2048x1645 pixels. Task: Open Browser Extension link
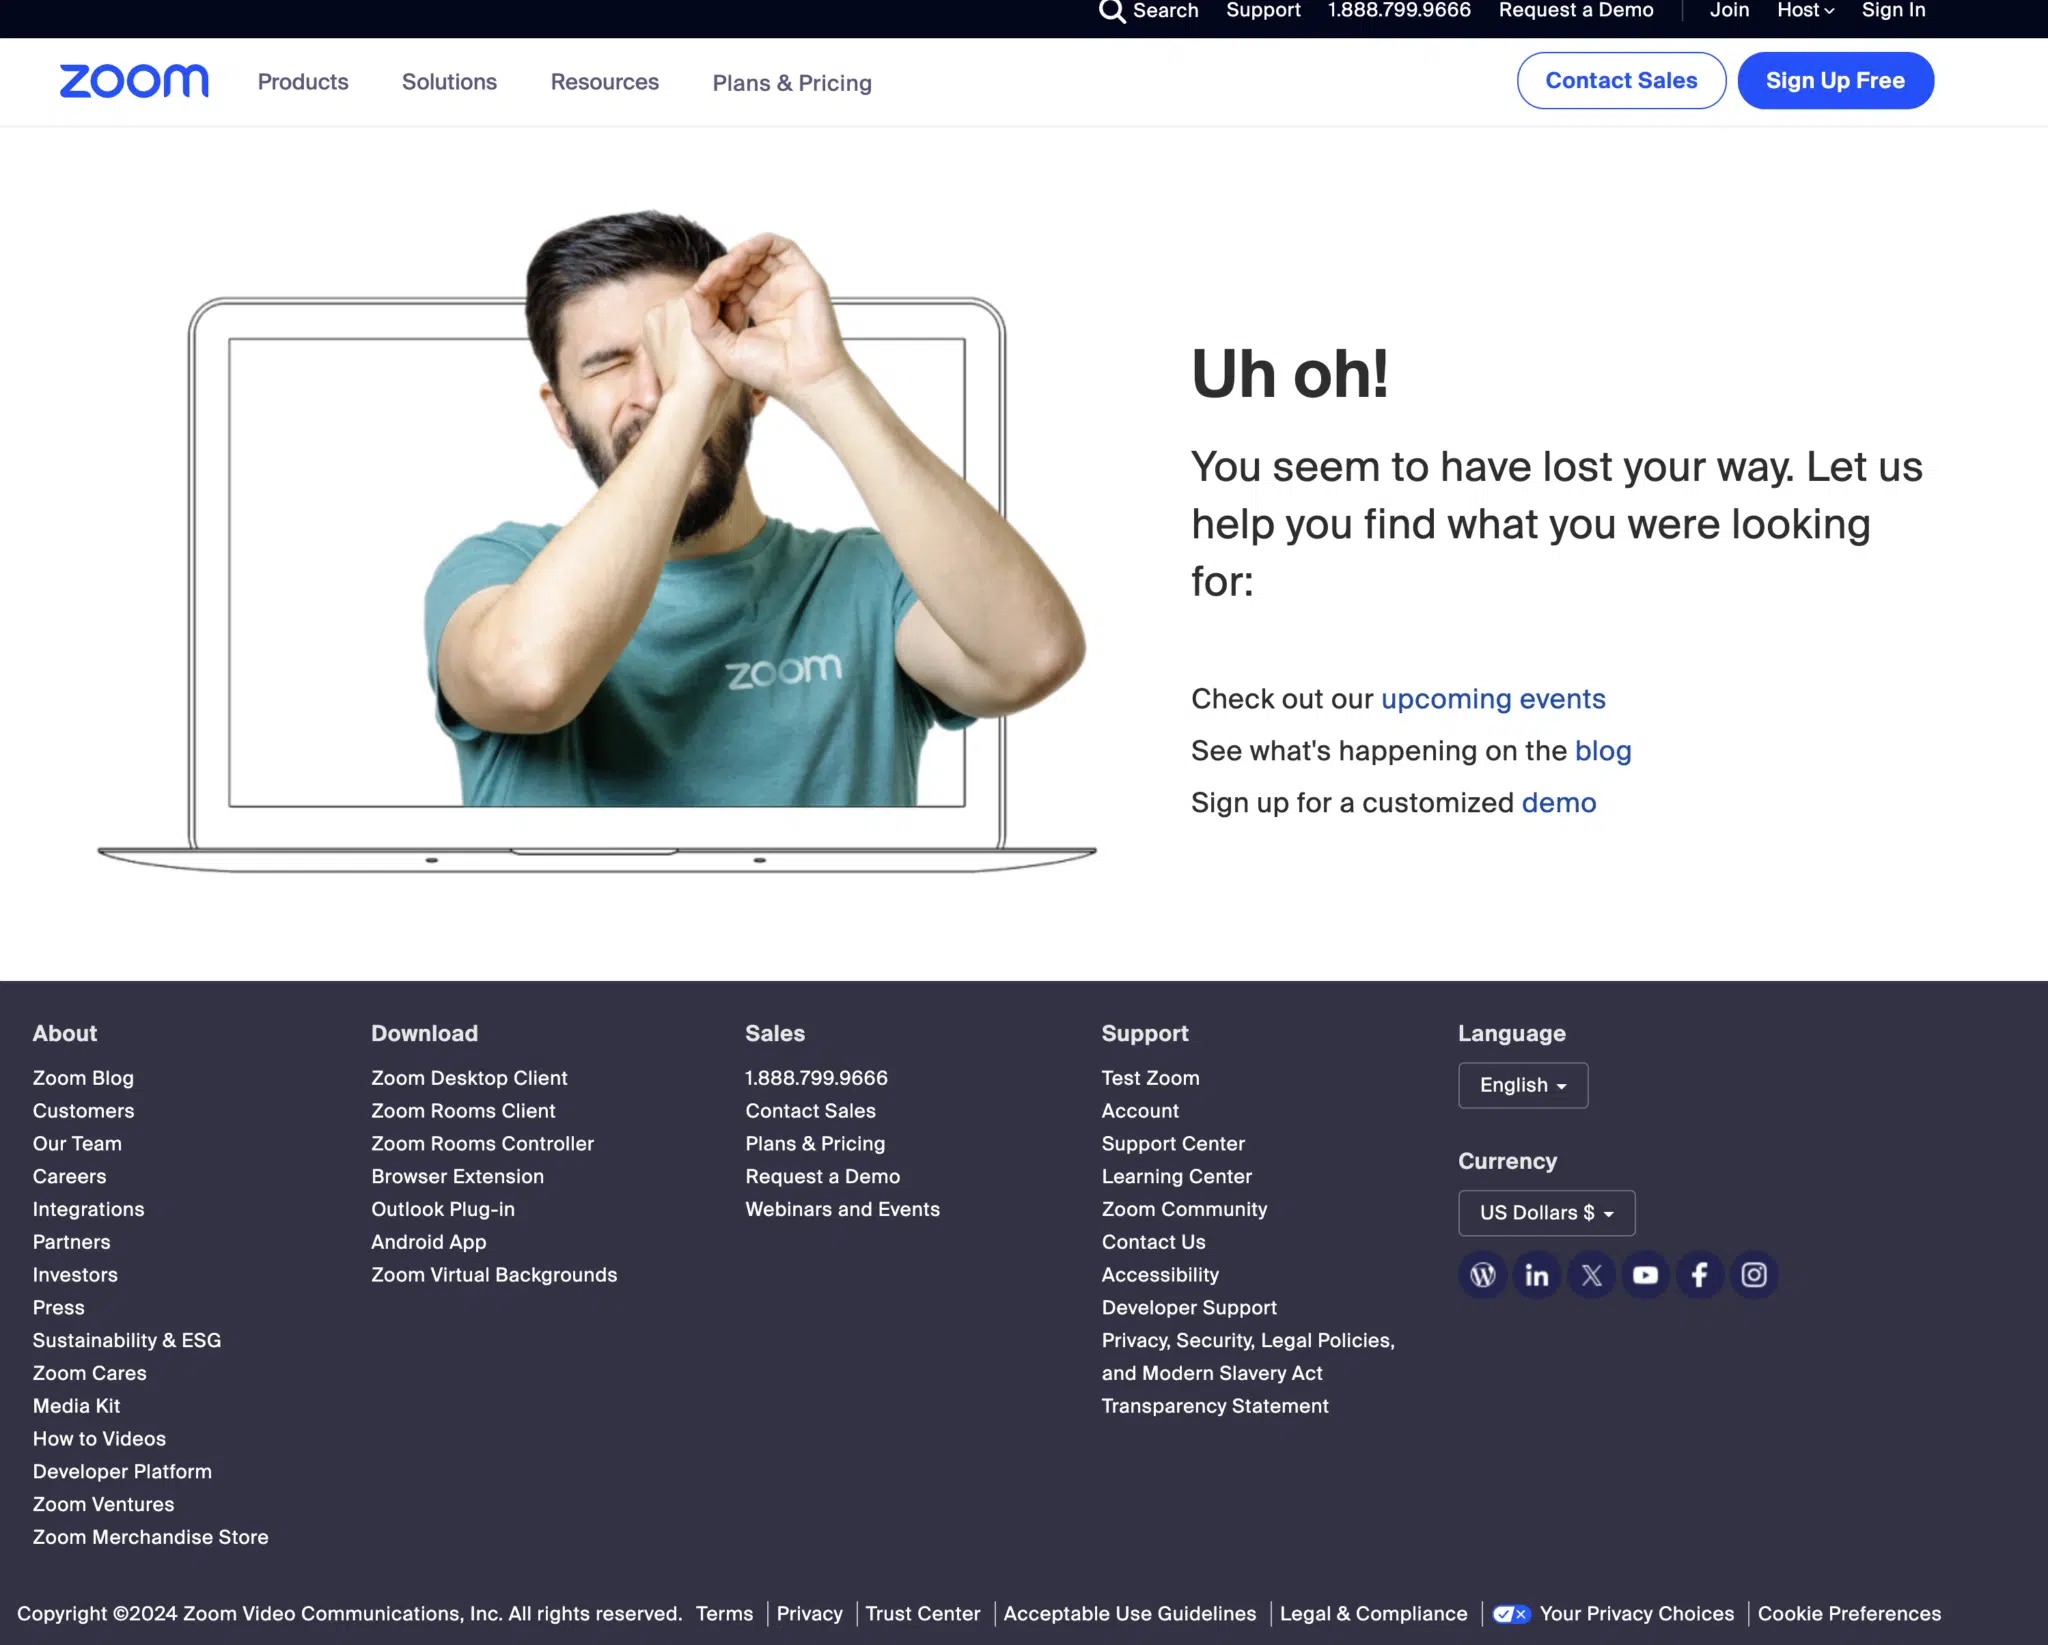click(x=457, y=1177)
